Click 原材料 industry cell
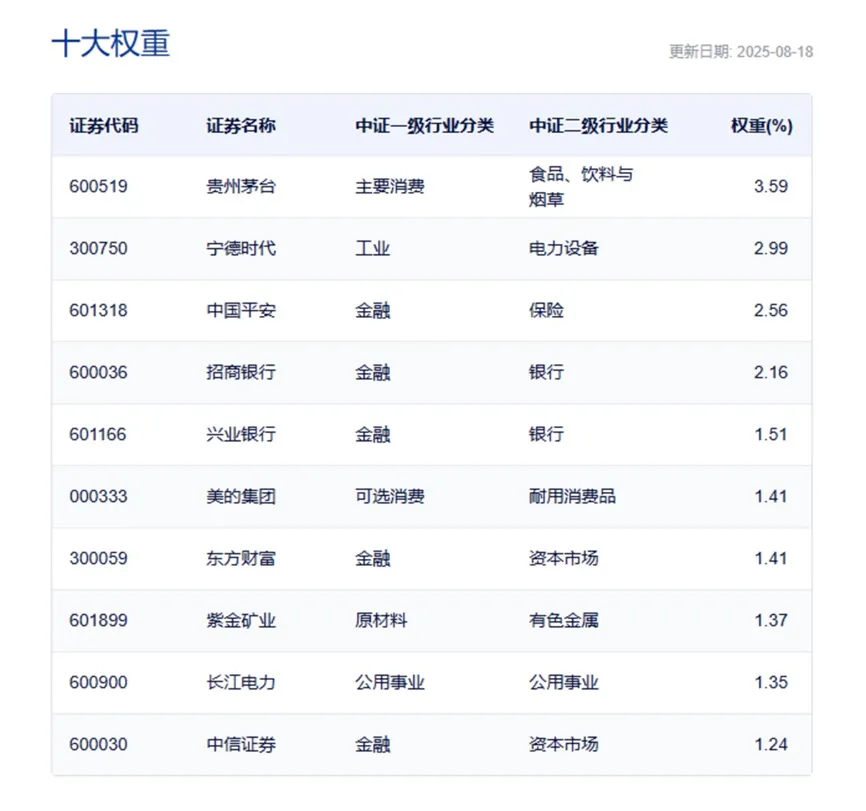Image resolution: width=866 pixels, height=811 pixels. [381, 620]
